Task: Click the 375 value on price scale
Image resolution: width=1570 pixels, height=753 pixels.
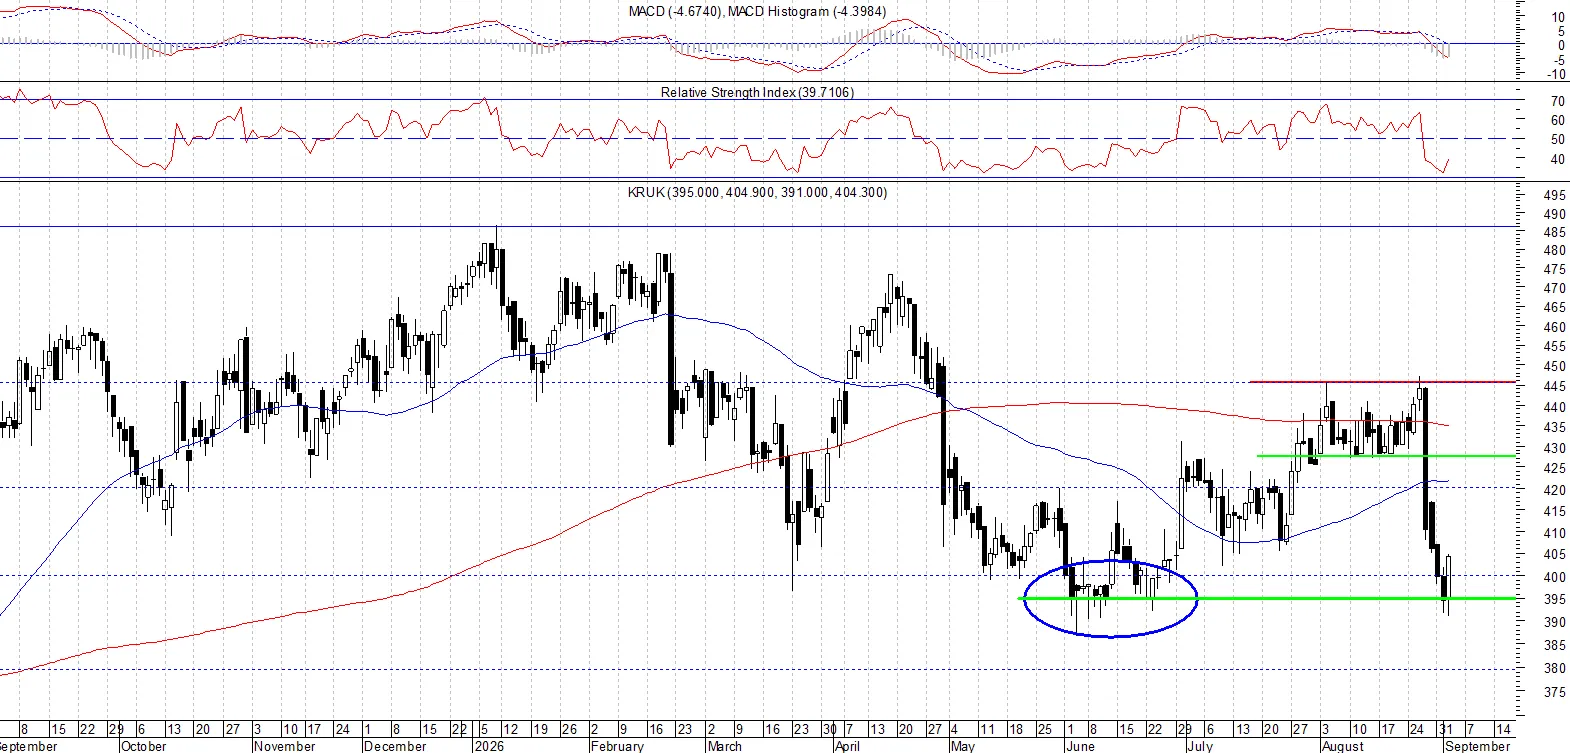Action: [1555, 692]
